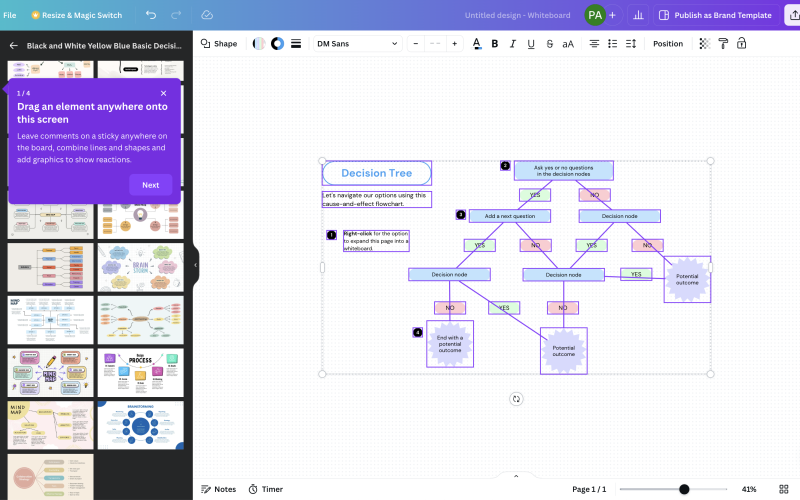The image size is (800, 500).
Task: Collapse the left side panel
Action: (196, 265)
